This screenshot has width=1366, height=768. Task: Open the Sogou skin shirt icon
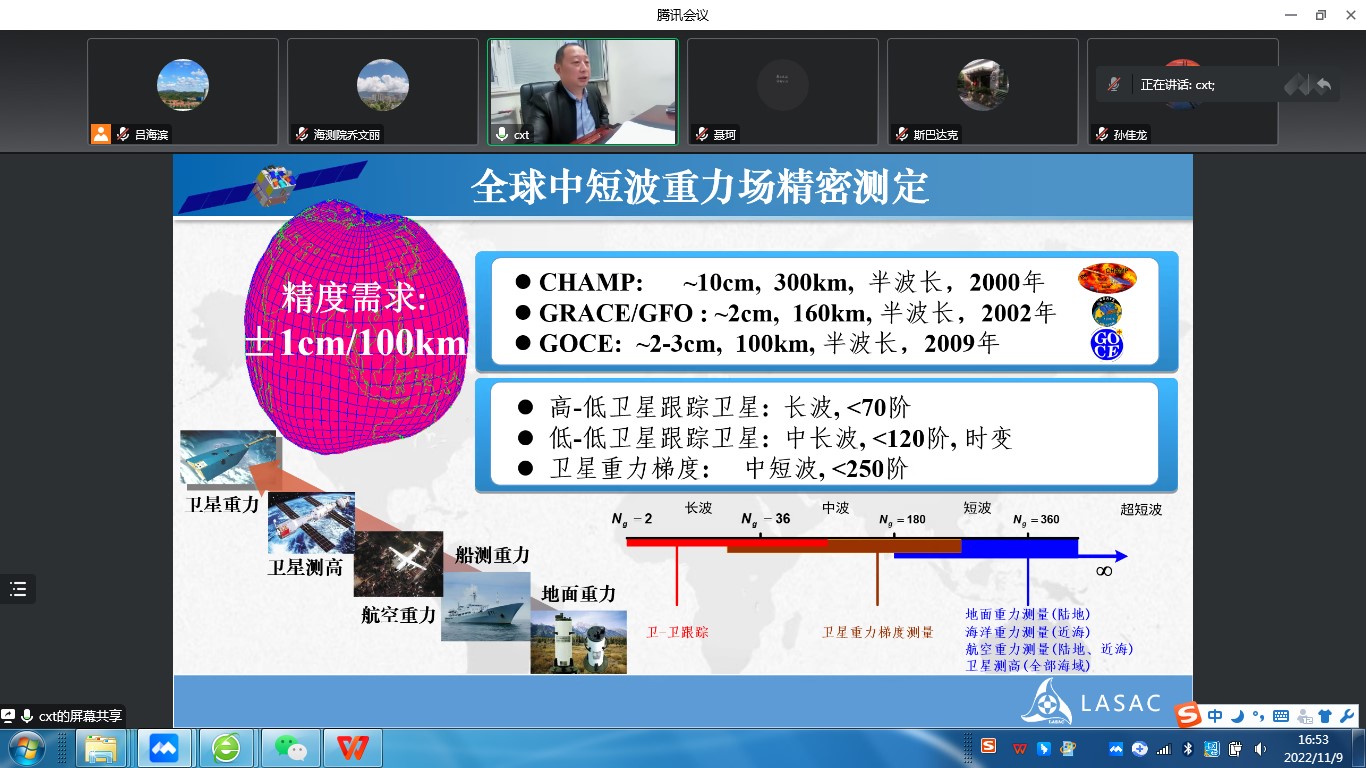click(x=1325, y=716)
